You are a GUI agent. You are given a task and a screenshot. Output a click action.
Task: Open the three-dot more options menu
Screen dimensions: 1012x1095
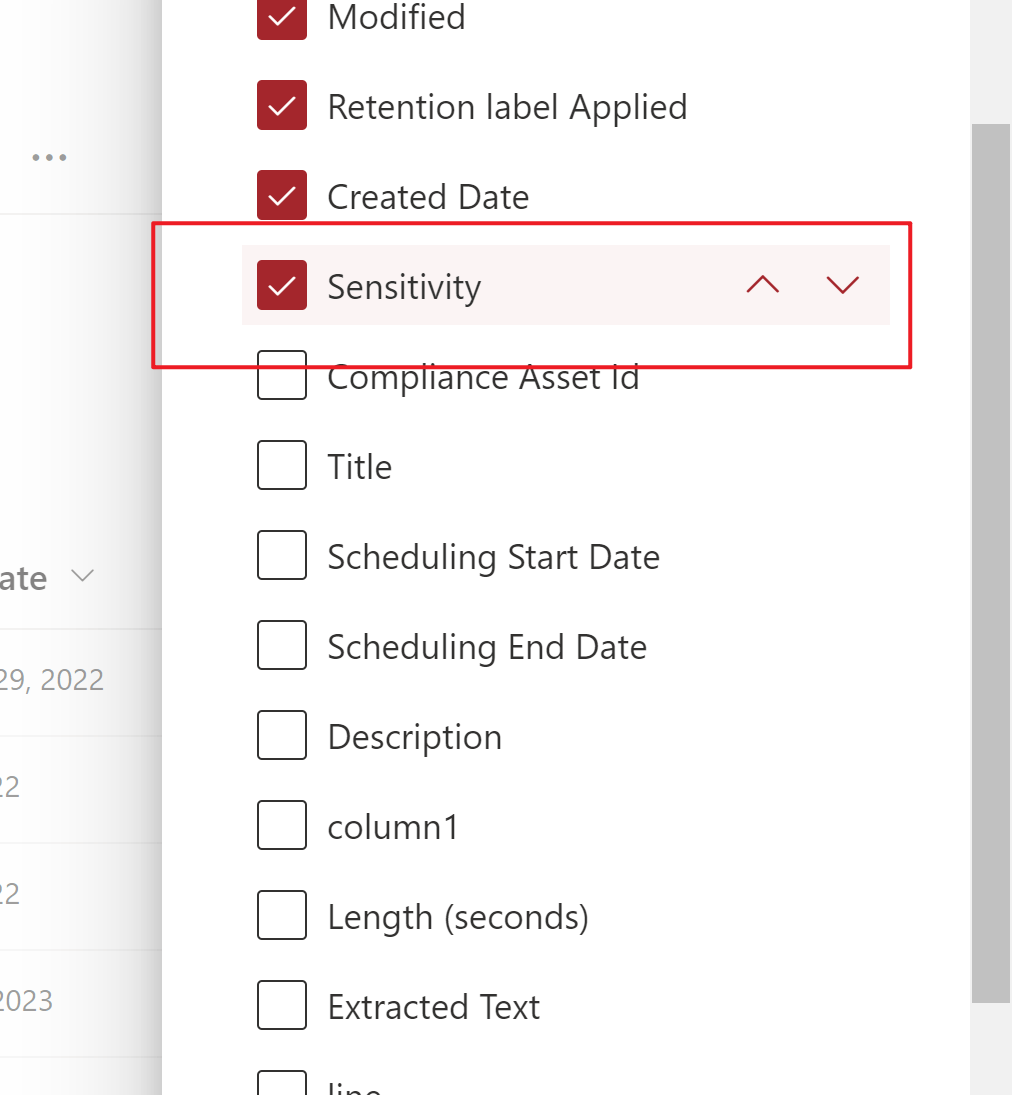(x=50, y=158)
